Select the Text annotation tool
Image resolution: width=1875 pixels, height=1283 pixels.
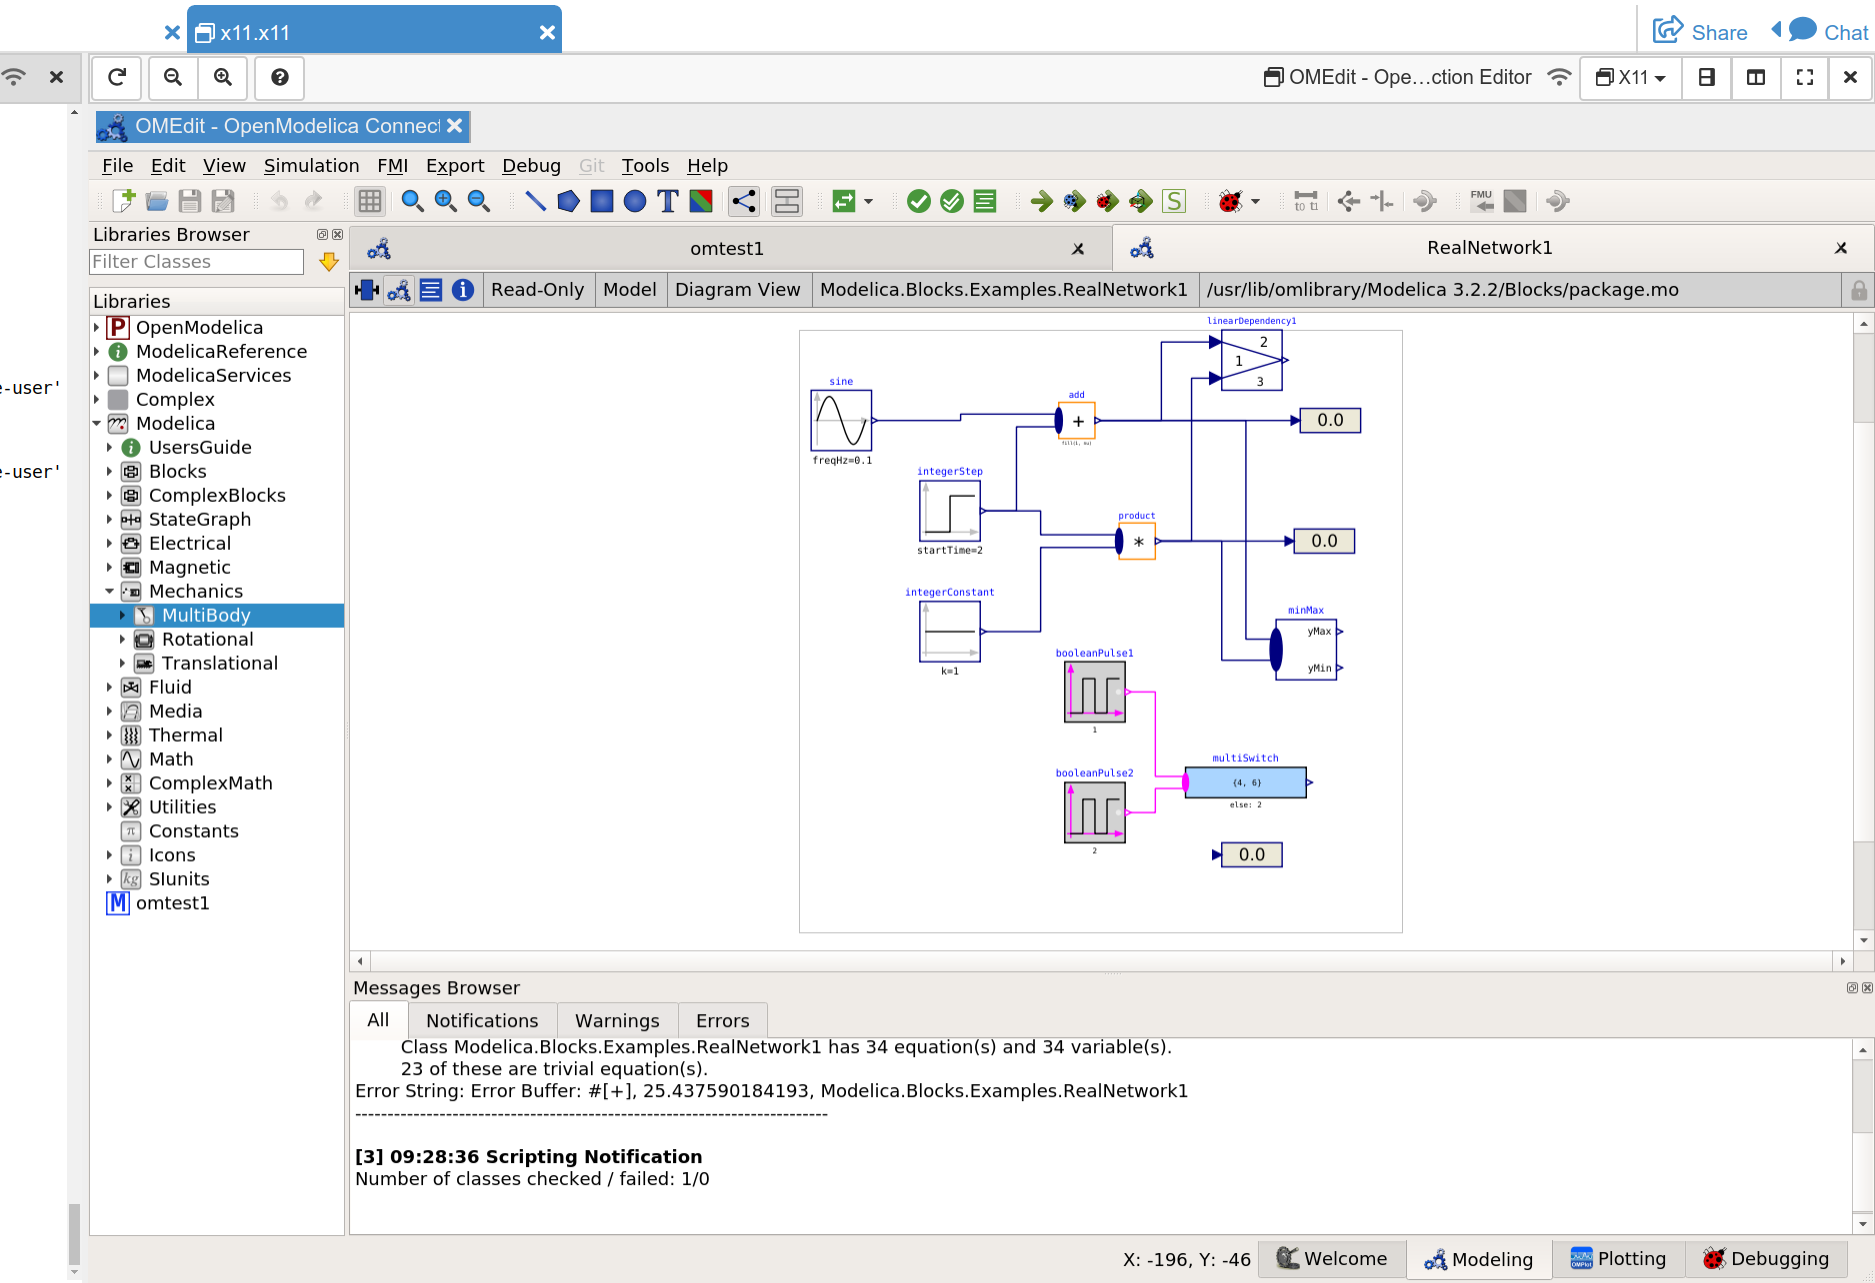pos(667,201)
